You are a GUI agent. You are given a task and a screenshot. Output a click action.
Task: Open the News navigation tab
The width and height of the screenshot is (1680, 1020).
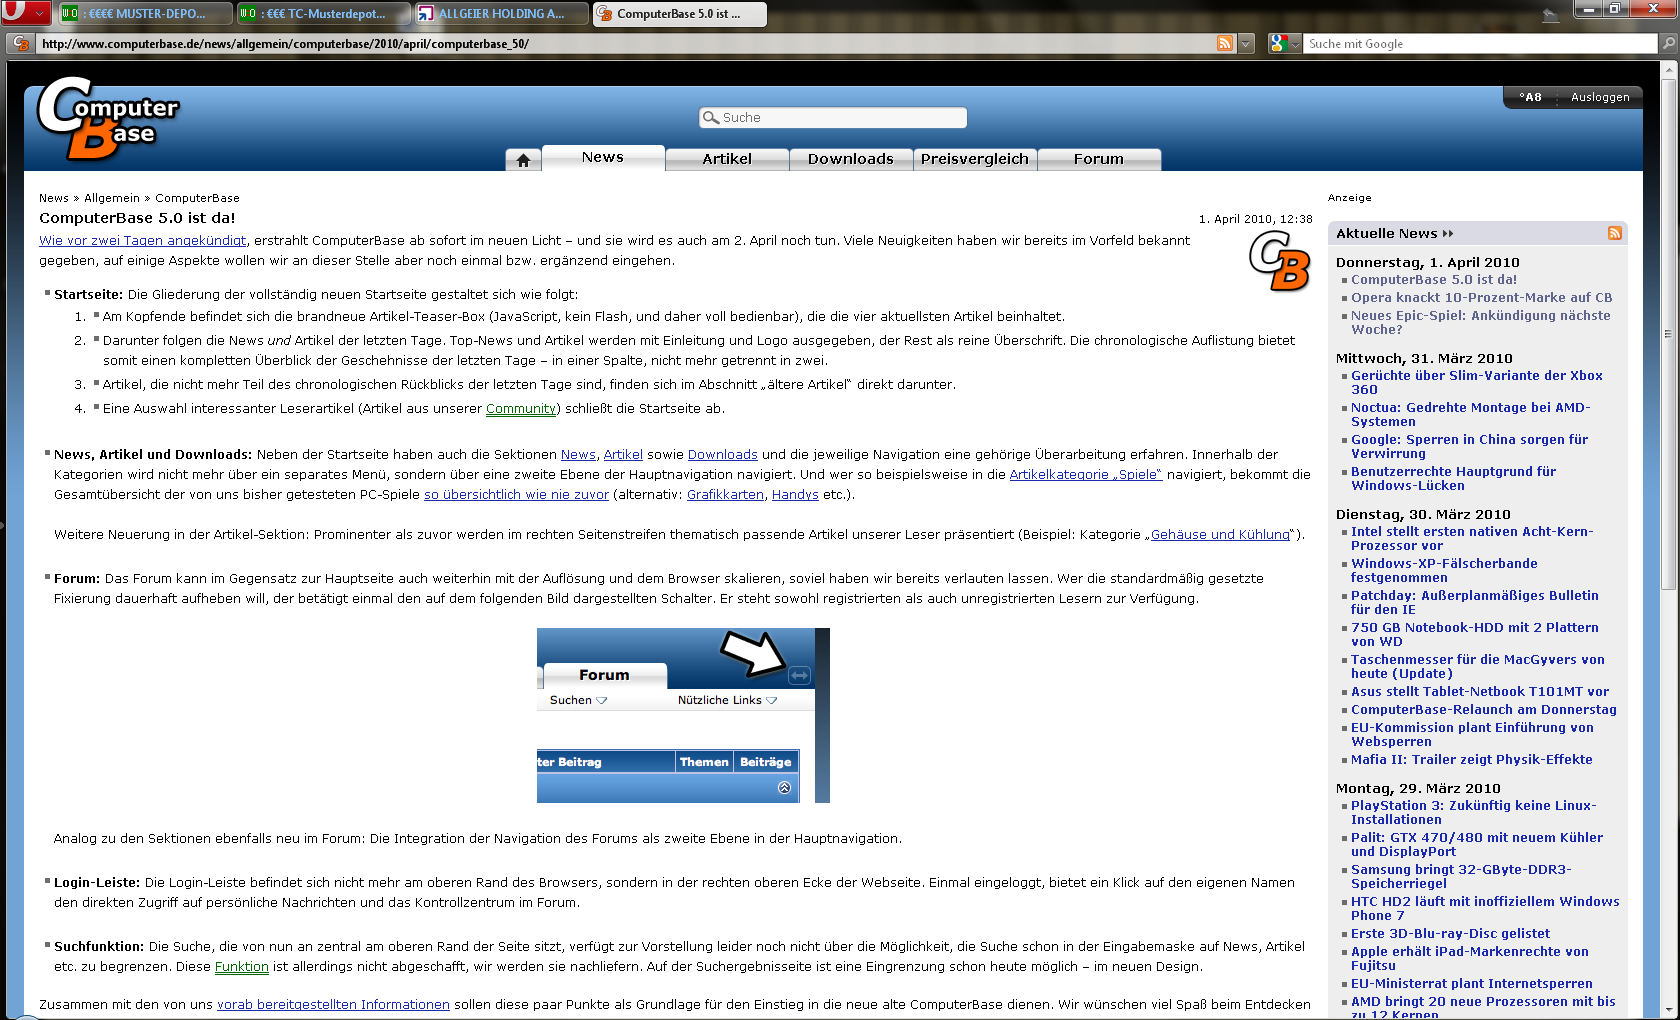(x=603, y=157)
